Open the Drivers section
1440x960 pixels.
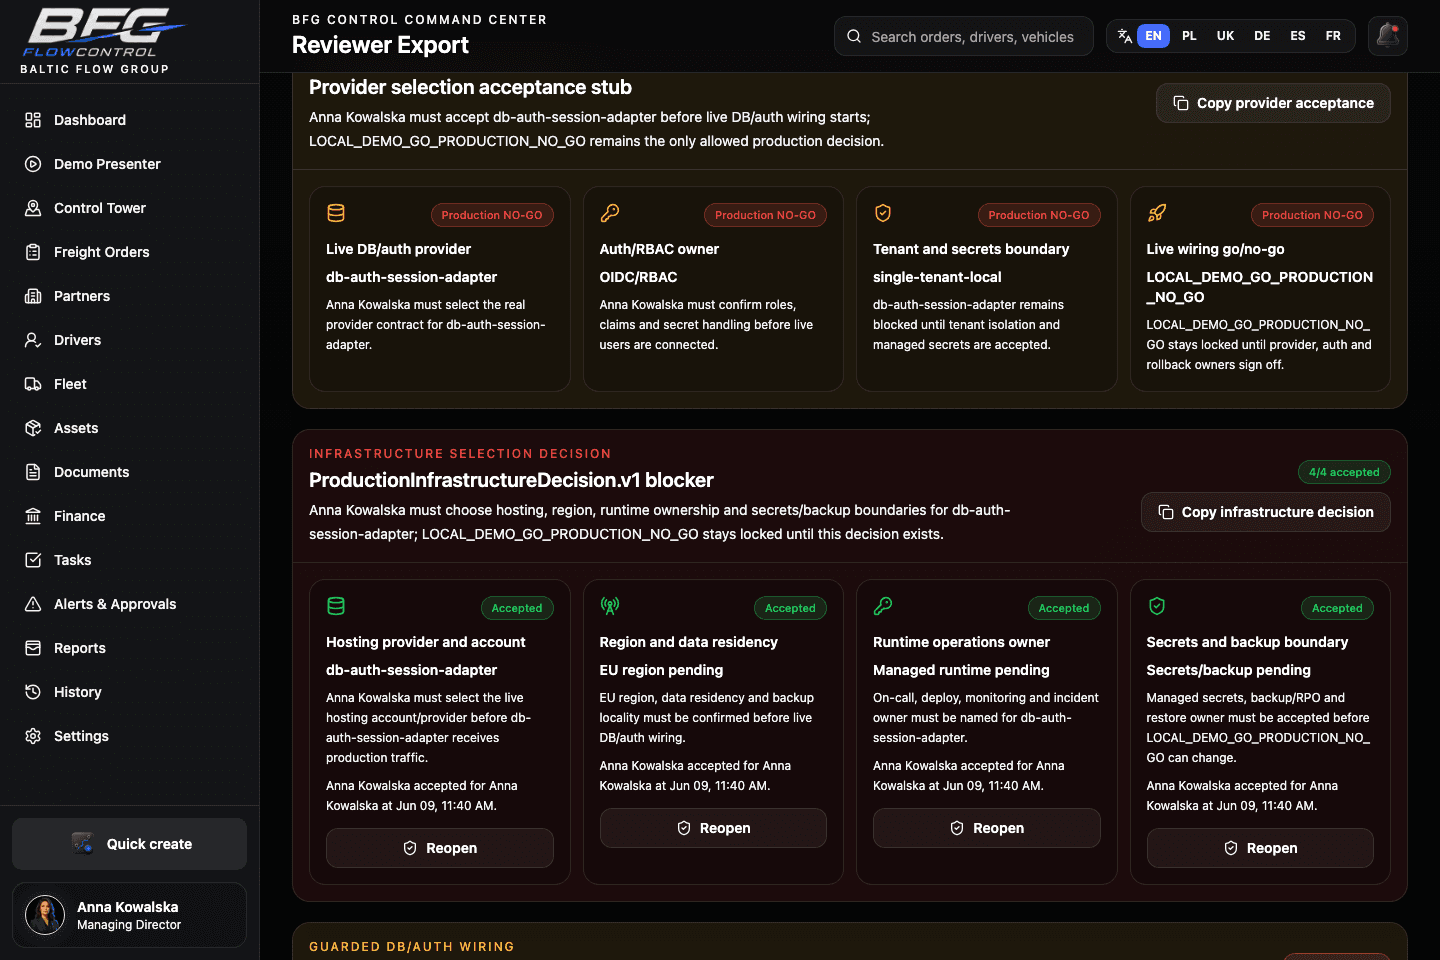129,340
